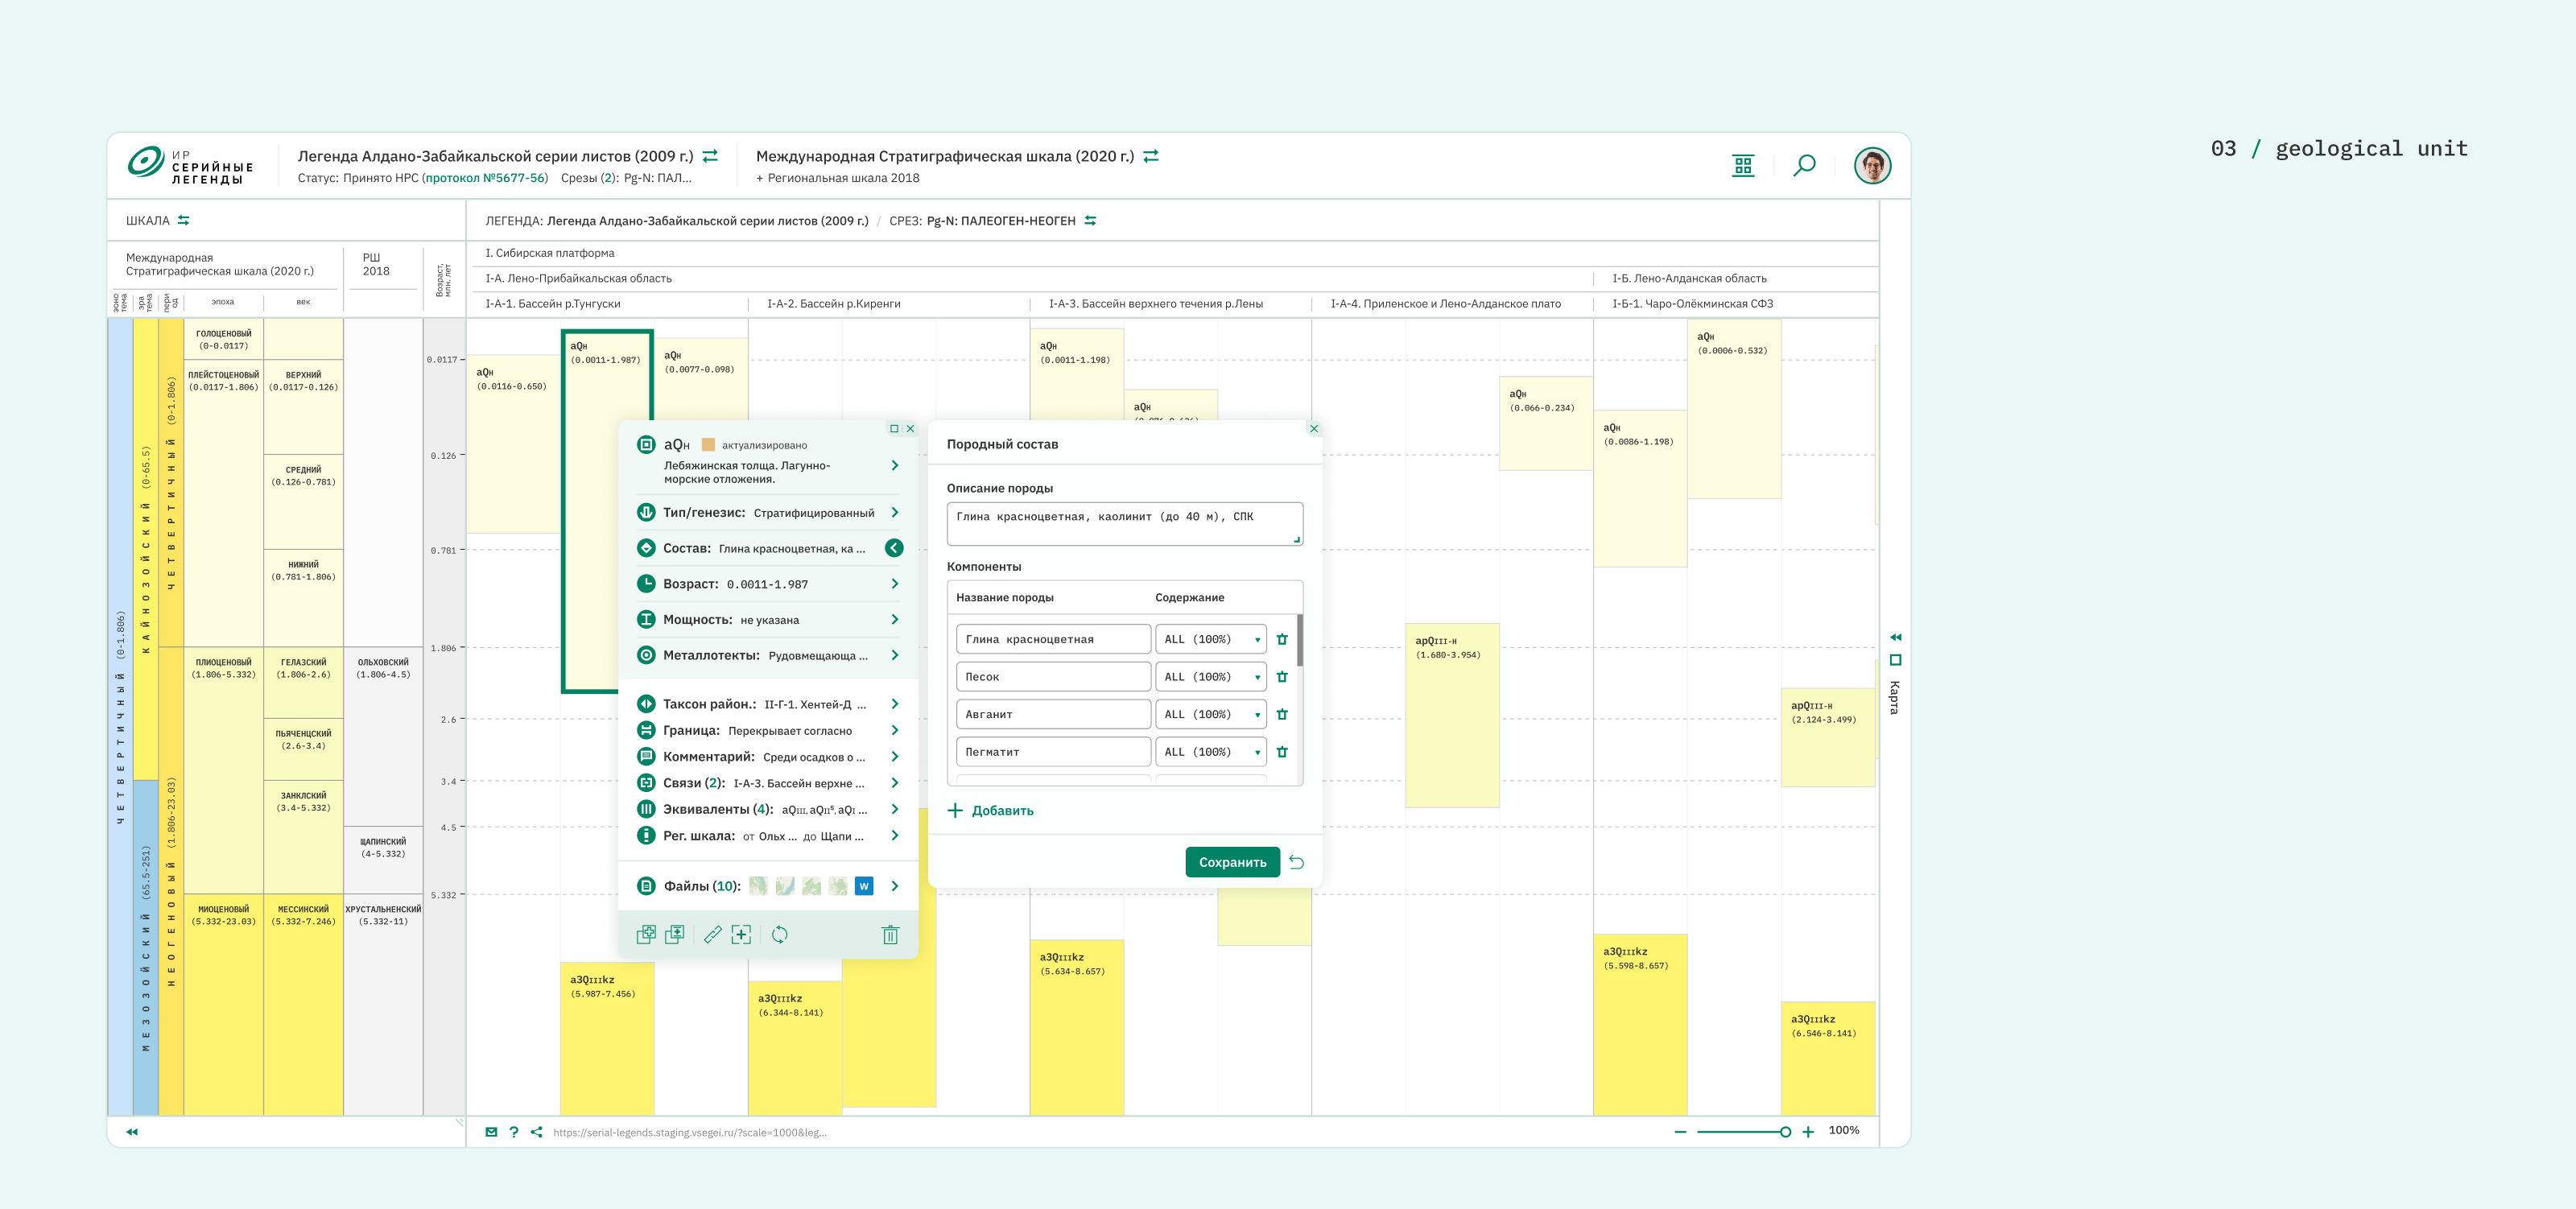Click the mail icon in bottom bar
The width and height of the screenshot is (2576, 1209).
coord(491,1132)
